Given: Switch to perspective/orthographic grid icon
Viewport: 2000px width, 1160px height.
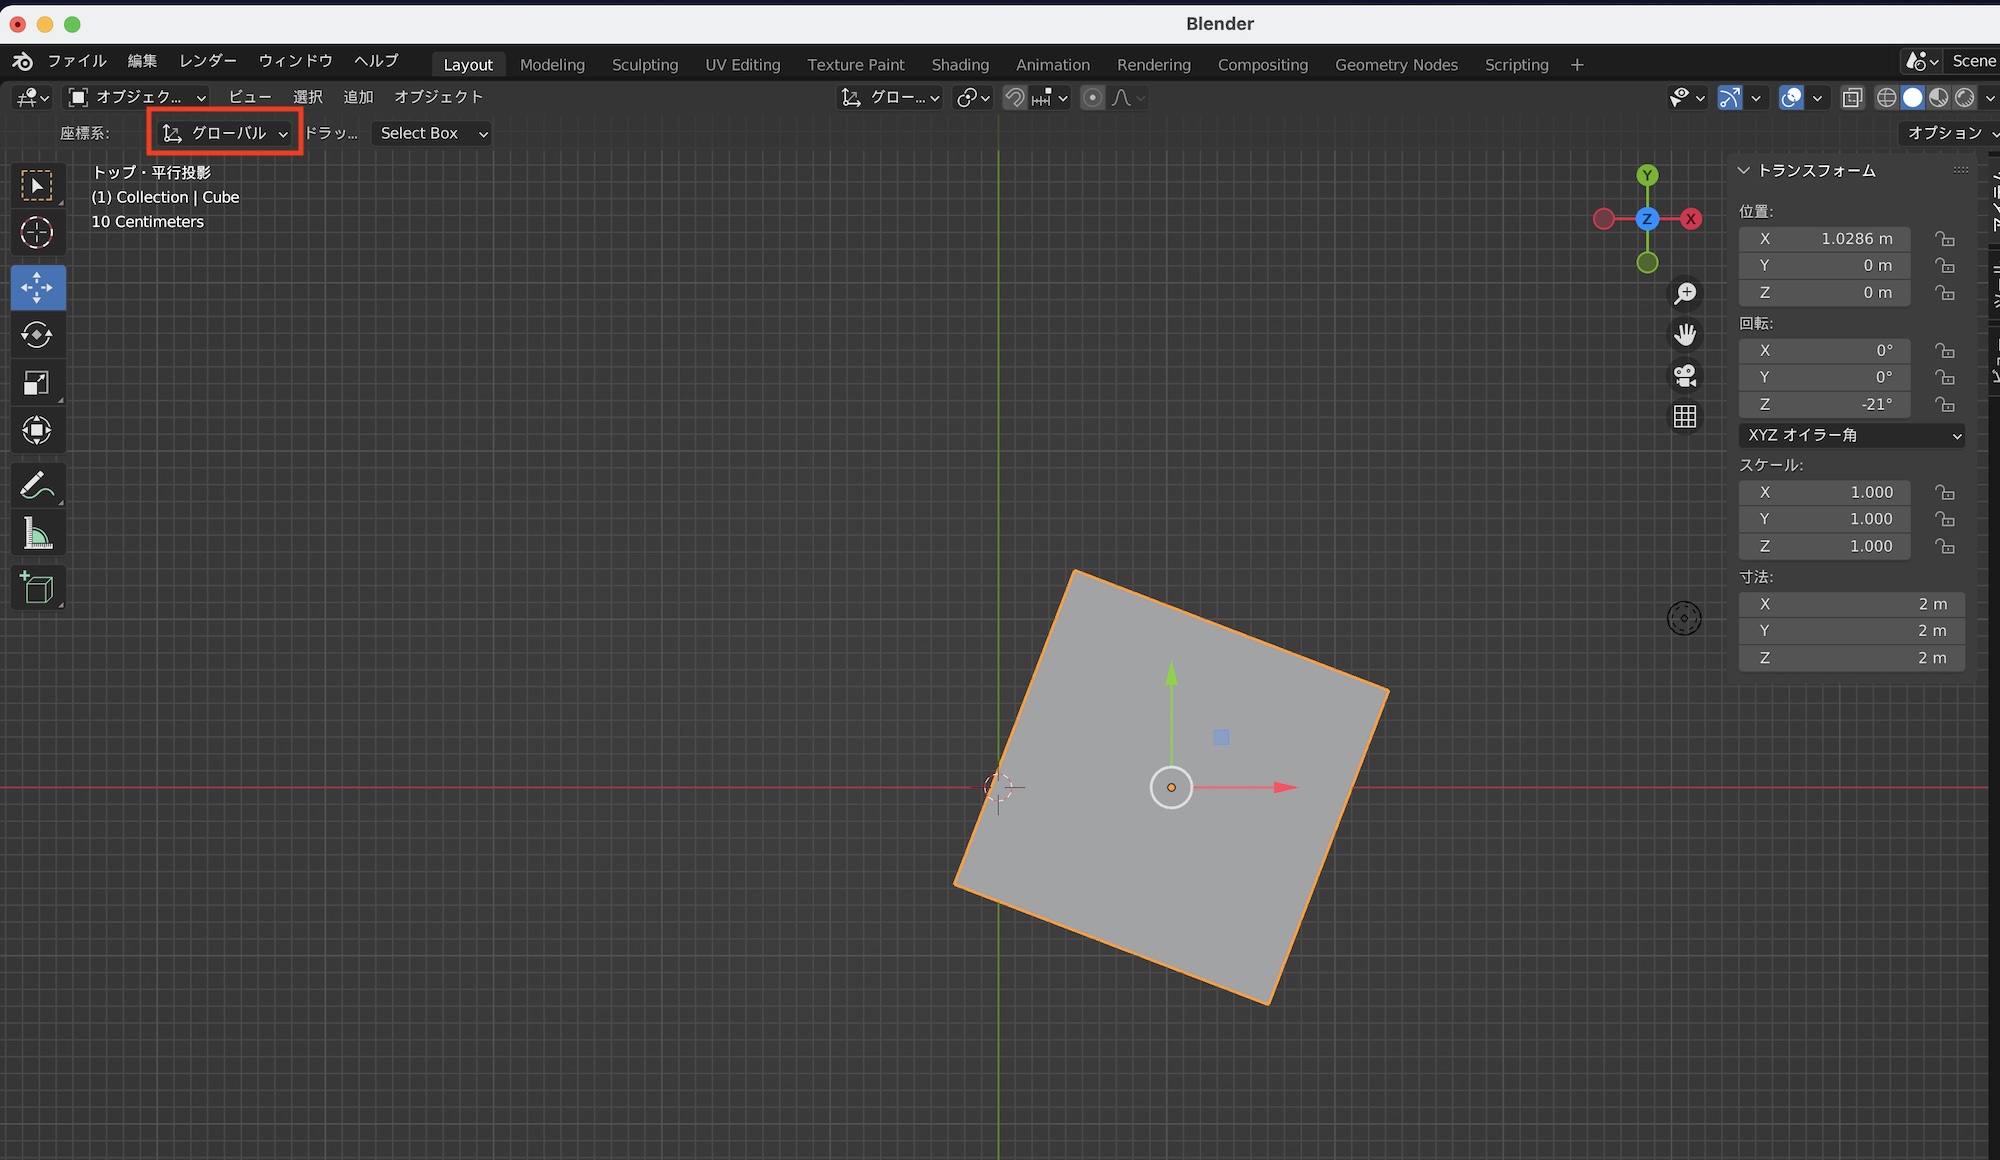Looking at the screenshot, I should 1685,416.
